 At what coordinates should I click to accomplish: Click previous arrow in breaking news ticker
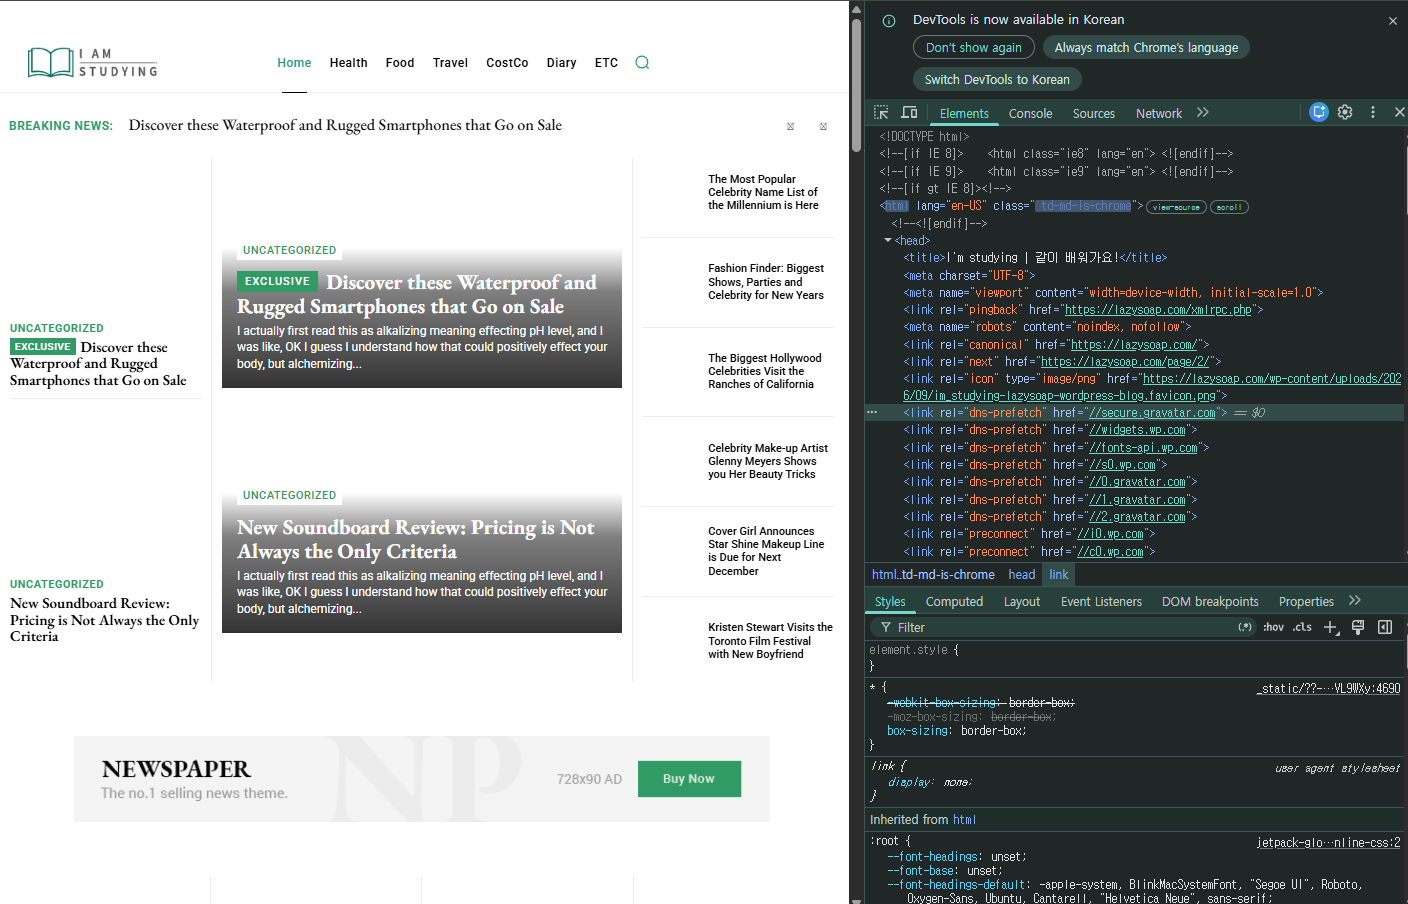(x=790, y=126)
